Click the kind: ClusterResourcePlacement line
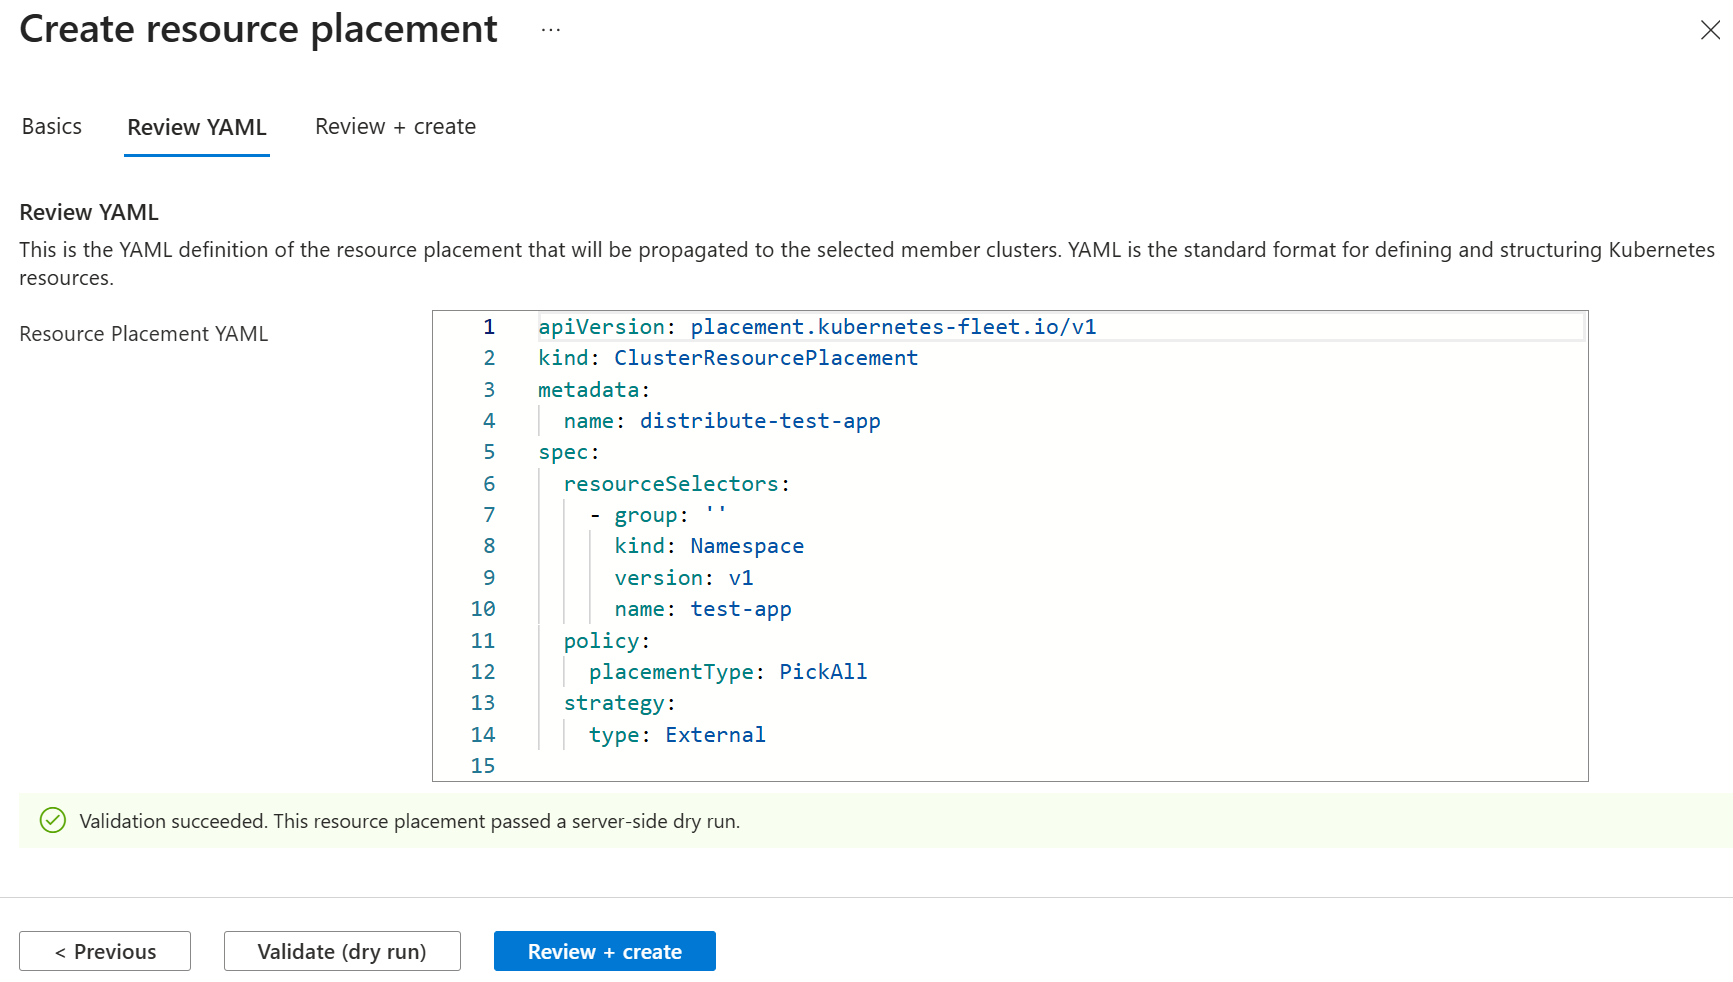The image size is (1733, 982). coord(728,358)
